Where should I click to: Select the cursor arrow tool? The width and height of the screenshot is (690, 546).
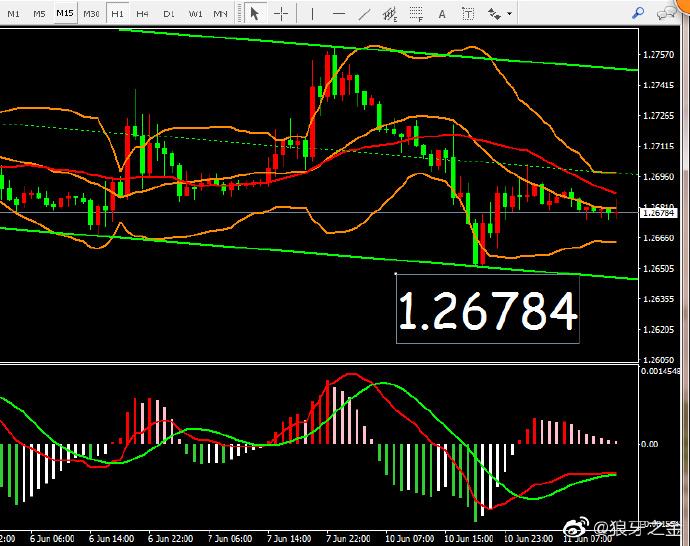click(255, 14)
